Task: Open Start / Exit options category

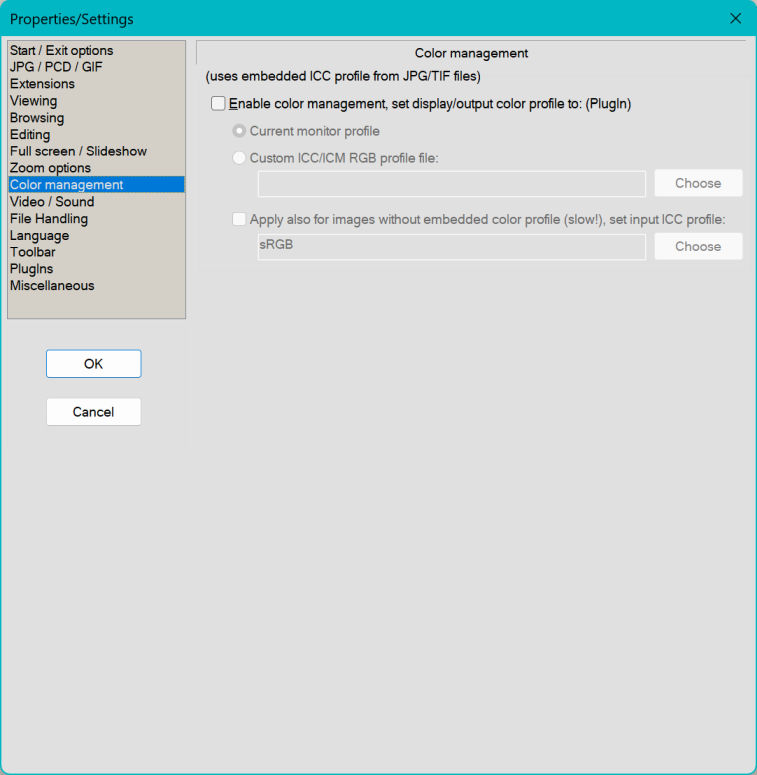Action: pyautogui.click(x=61, y=50)
